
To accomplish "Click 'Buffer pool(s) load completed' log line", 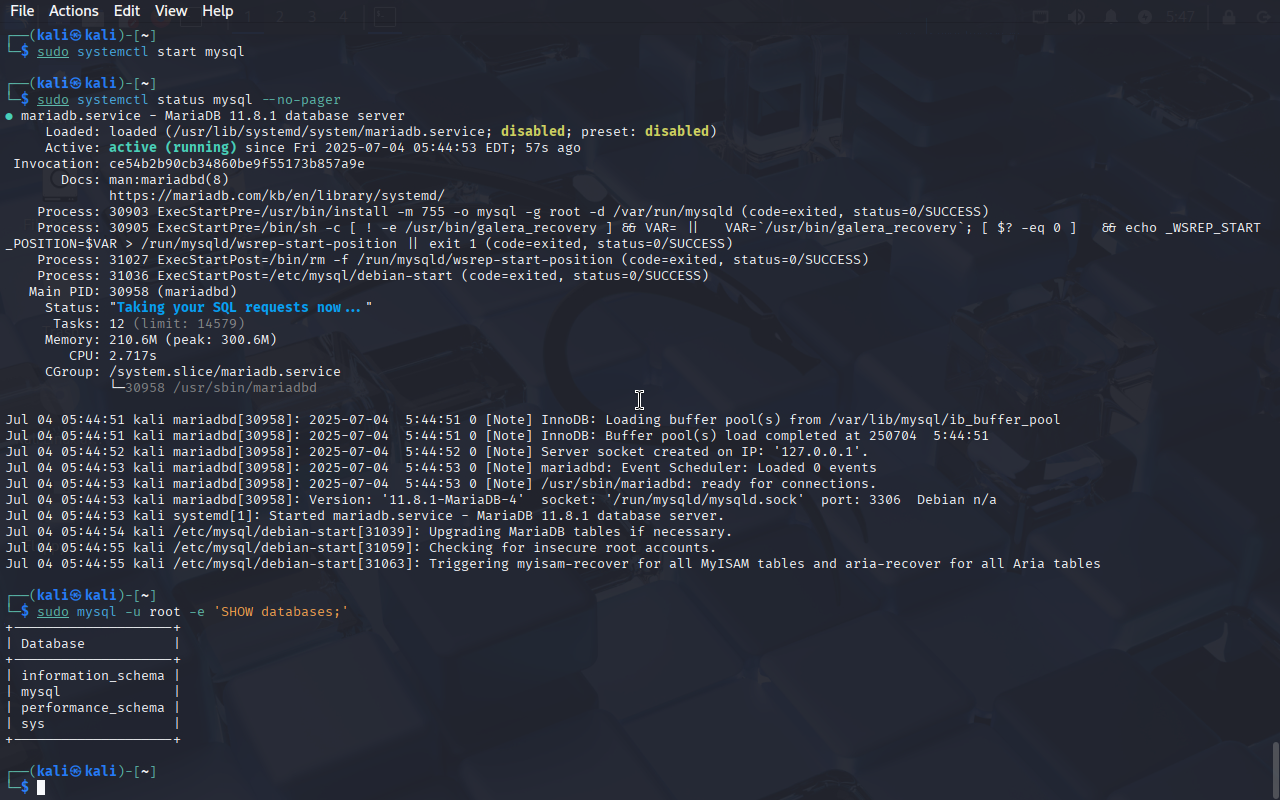I will point(497,436).
